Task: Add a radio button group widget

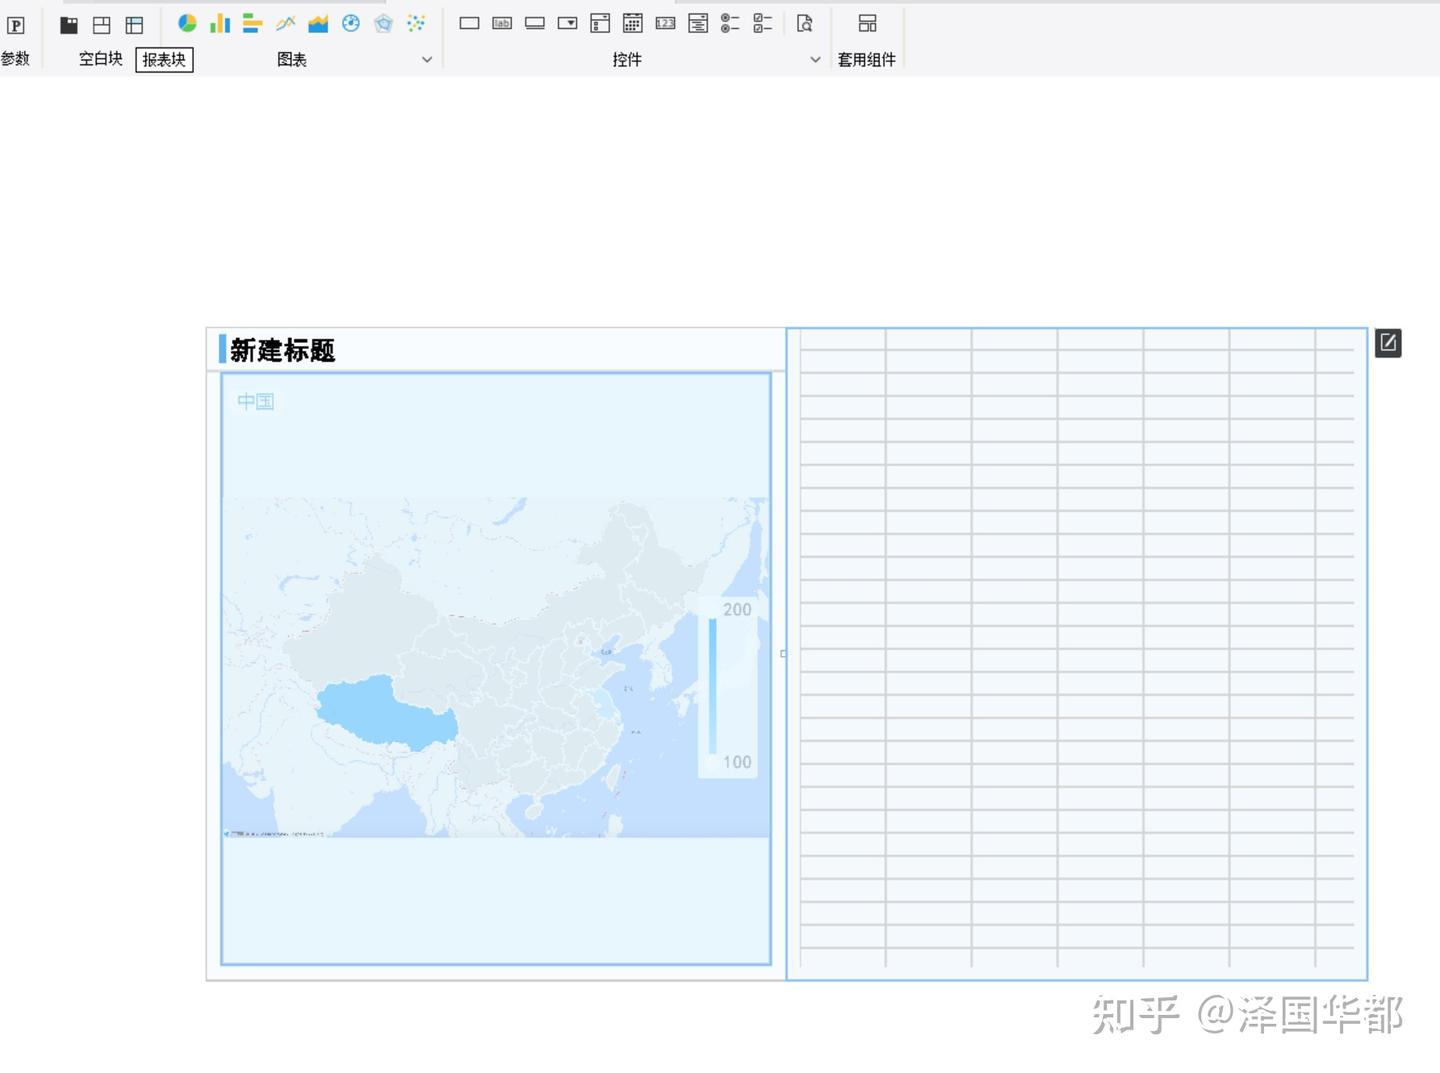Action: (730, 23)
